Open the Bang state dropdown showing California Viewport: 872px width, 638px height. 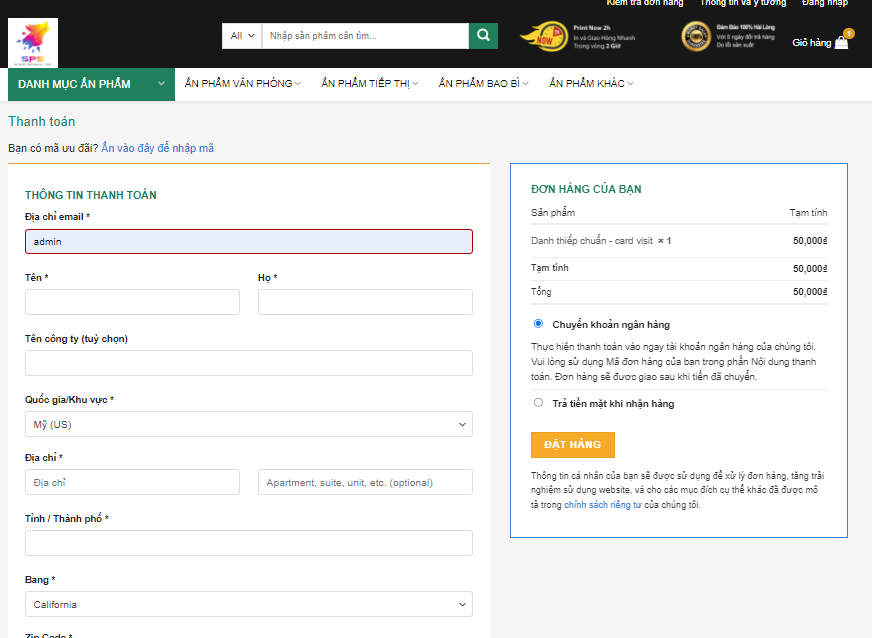tap(248, 604)
